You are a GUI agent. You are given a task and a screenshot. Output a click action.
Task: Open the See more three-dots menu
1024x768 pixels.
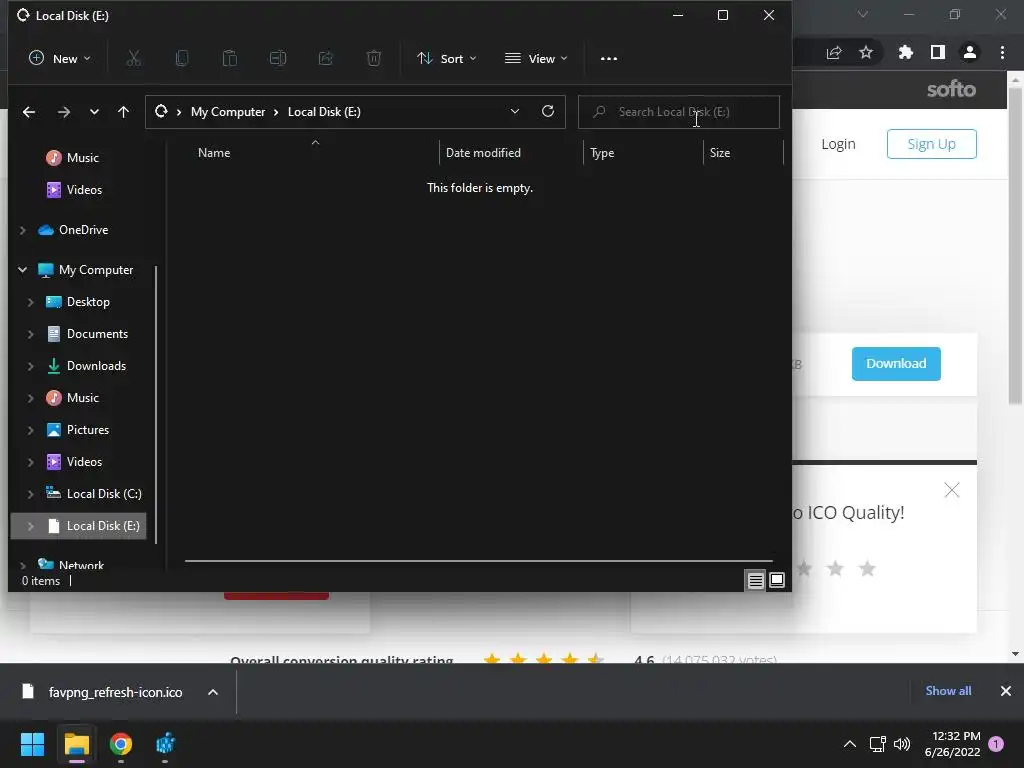click(609, 58)
